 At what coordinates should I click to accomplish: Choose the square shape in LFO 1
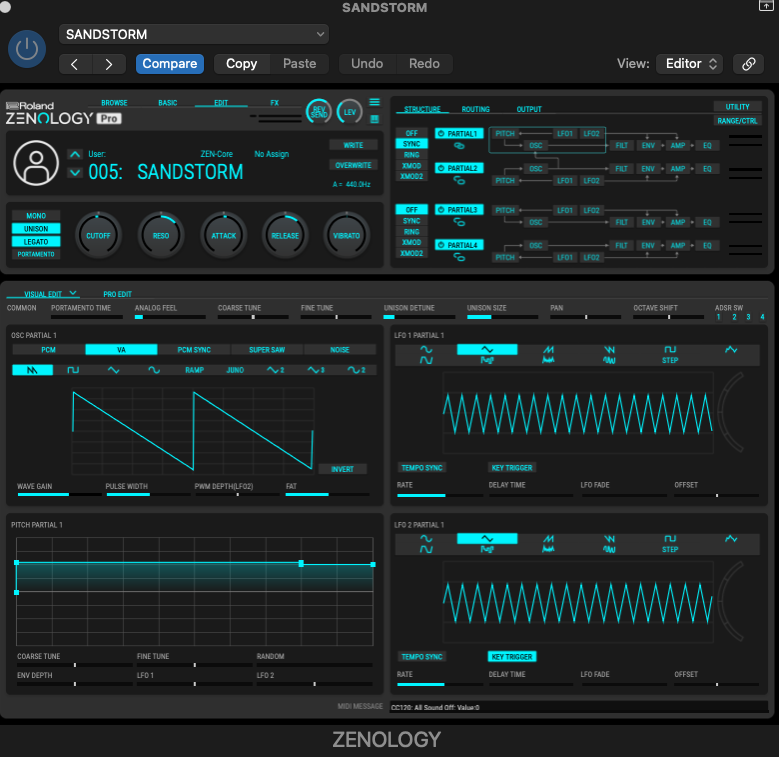(x=670, y=350)
